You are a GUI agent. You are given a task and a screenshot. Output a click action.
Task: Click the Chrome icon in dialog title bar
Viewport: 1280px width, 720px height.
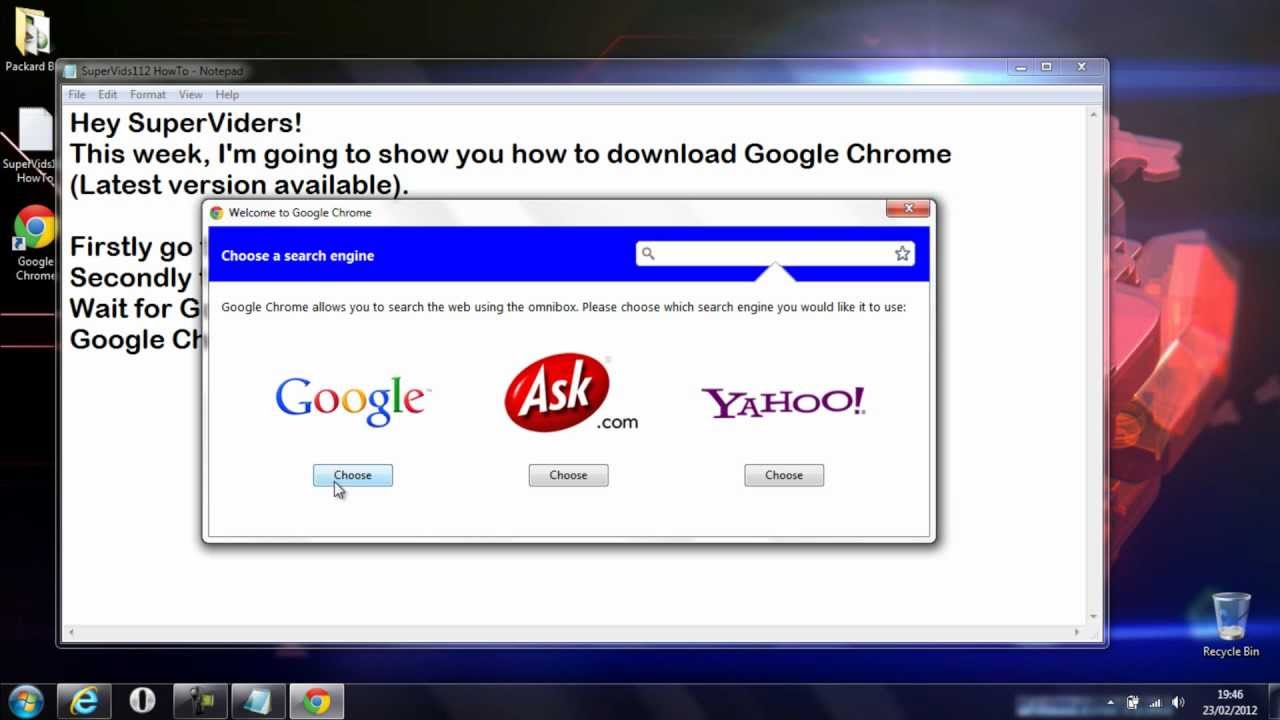point(216,212)
